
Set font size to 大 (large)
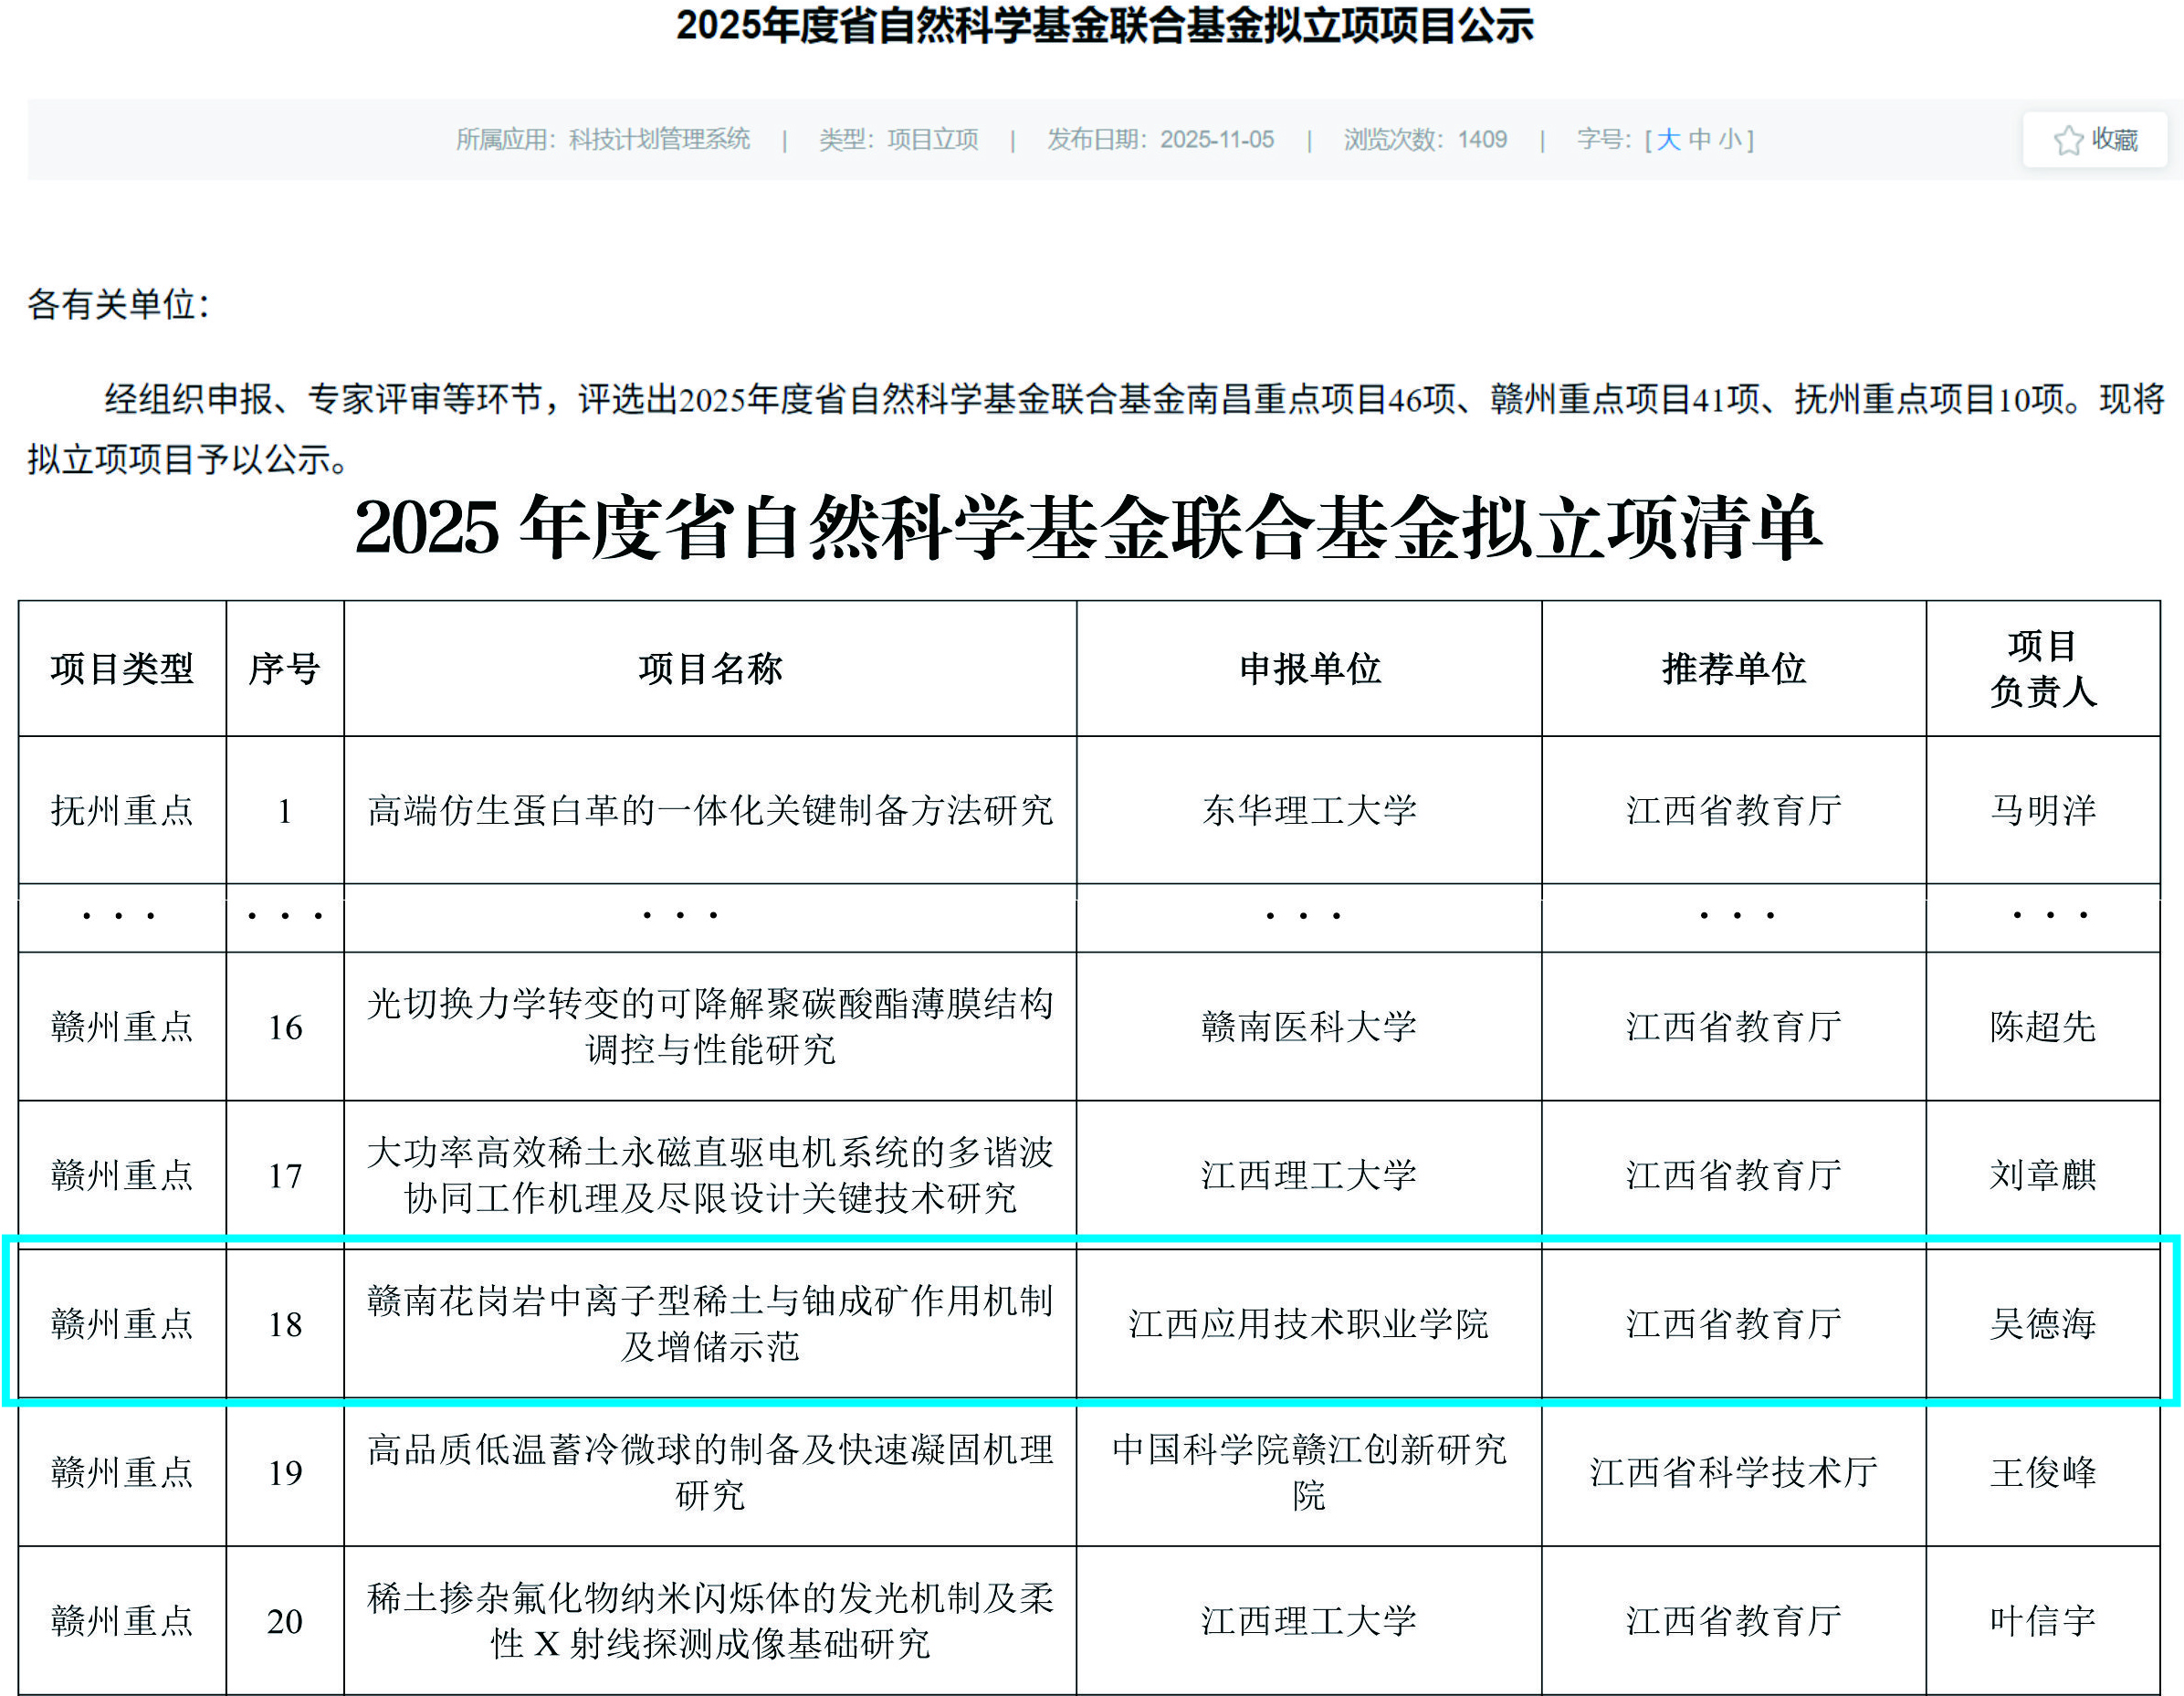point(1668,140)
